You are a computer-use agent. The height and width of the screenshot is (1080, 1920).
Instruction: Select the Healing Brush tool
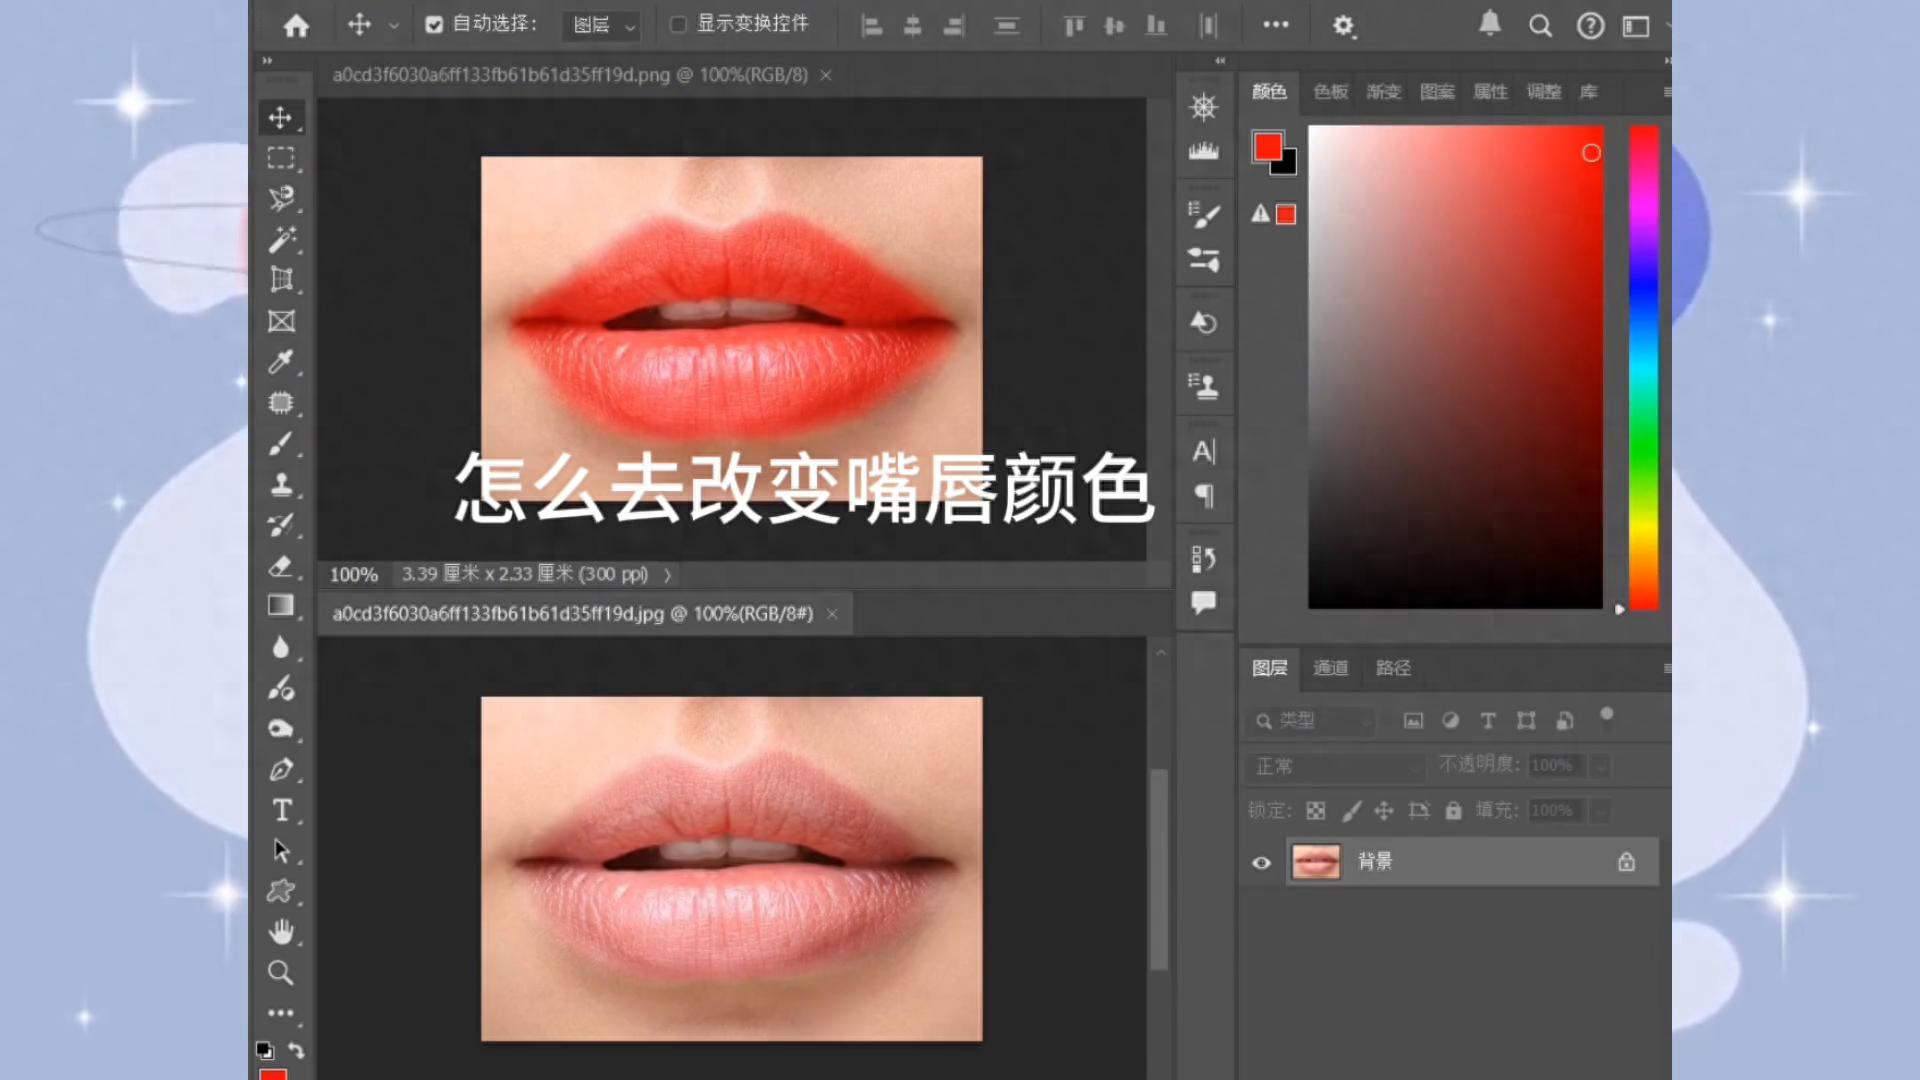click(281, 402)
